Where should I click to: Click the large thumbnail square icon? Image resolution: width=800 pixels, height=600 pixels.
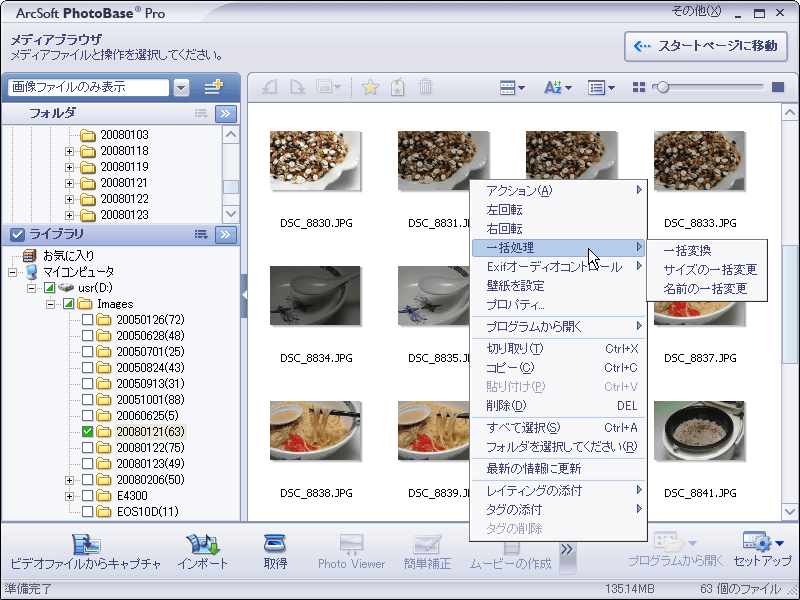778,87
